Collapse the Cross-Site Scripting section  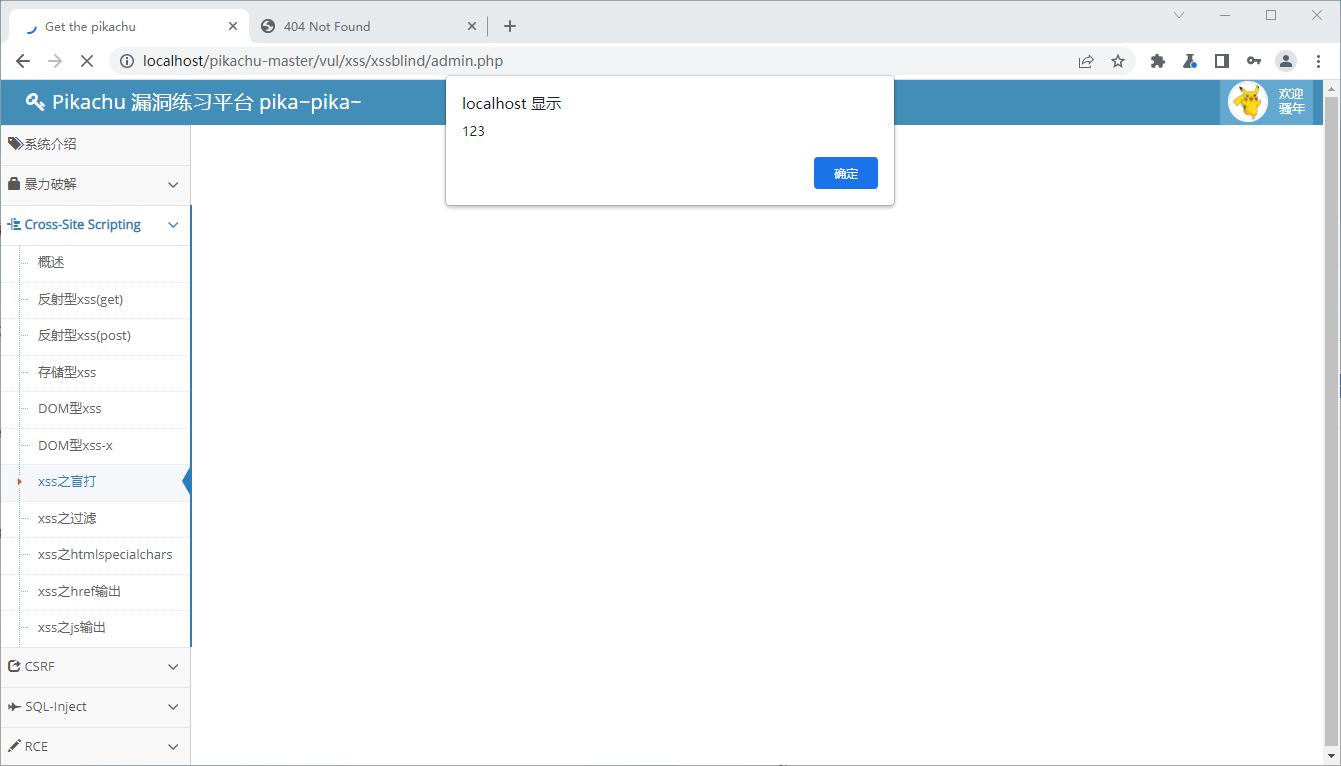coord(95,225)
